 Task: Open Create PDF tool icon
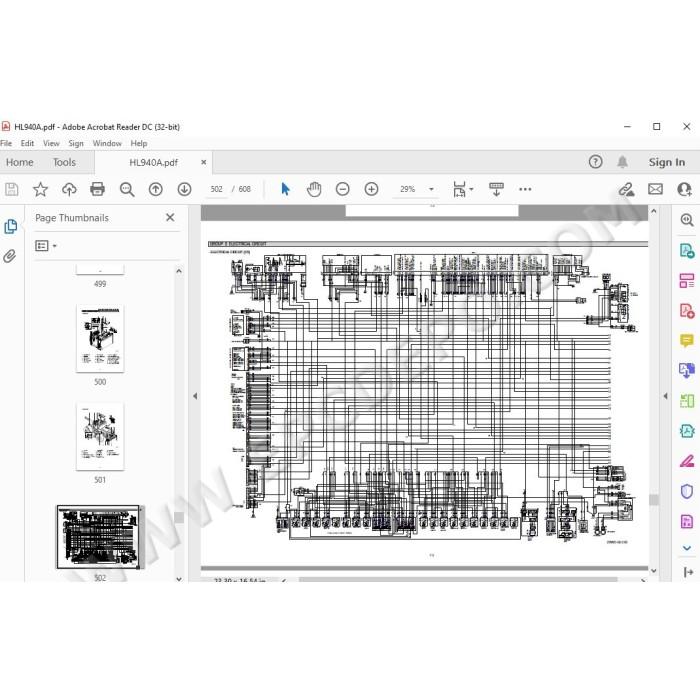(x=687, y=311)
